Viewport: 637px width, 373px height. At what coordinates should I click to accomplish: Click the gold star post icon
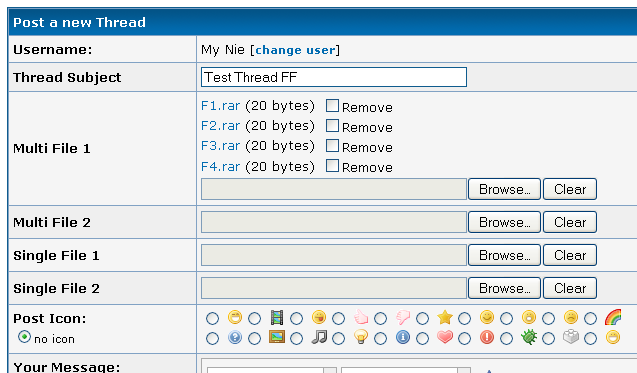pos(445,317)
